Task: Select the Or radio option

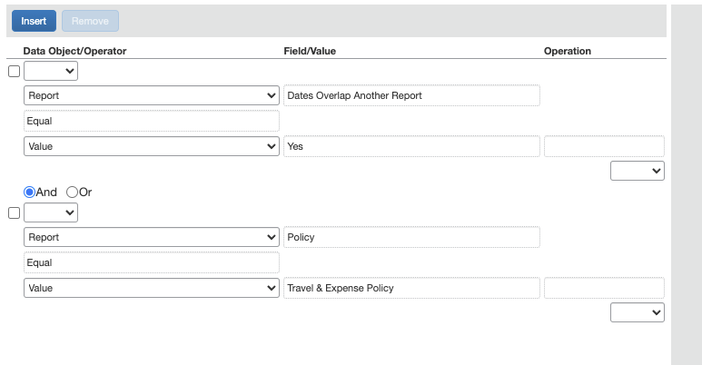Action: [x=72, y=192]
